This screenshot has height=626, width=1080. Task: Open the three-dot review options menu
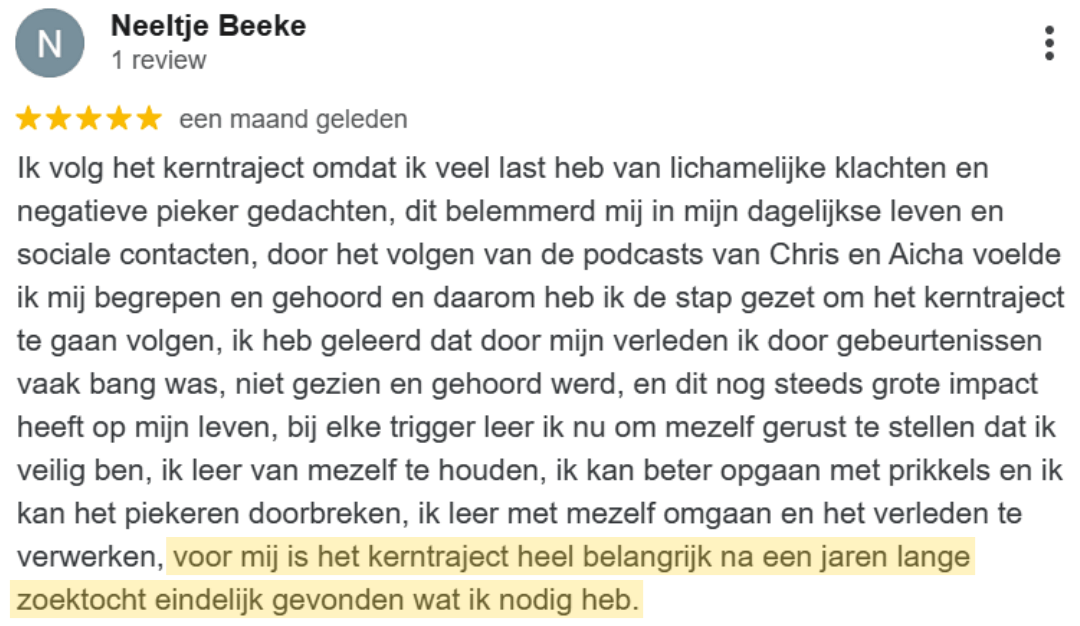tap(1049, 44)
